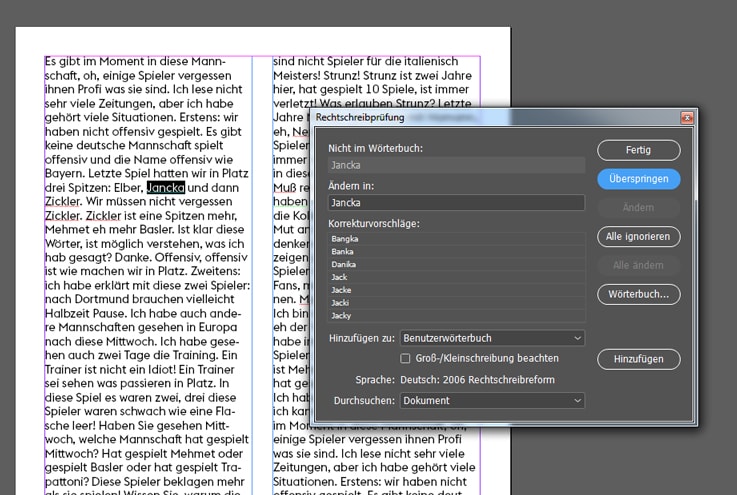Viewport: 737px width, 495px height.
Task: Skip the word with Überspringen
Action: pos(638,179)
